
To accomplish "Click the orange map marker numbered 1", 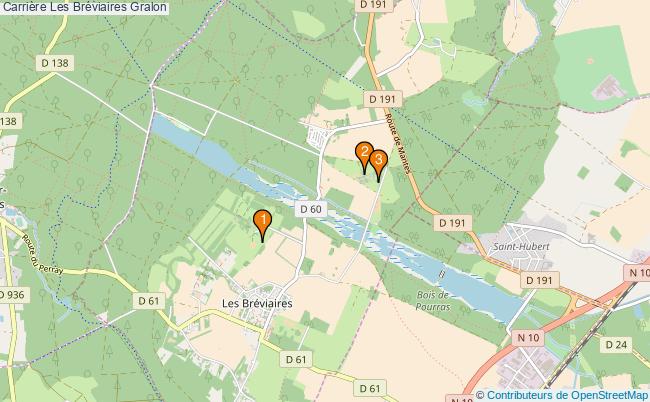I will click(x=262, y=225).
